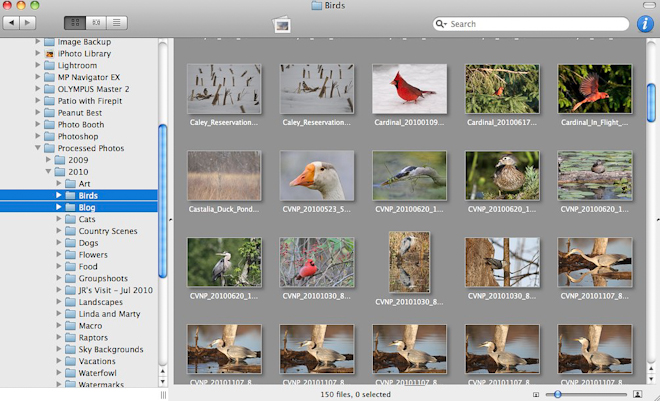The image size is (660, 401).
Task: Collapse the 2010 folder
Action: coord(48,171)
